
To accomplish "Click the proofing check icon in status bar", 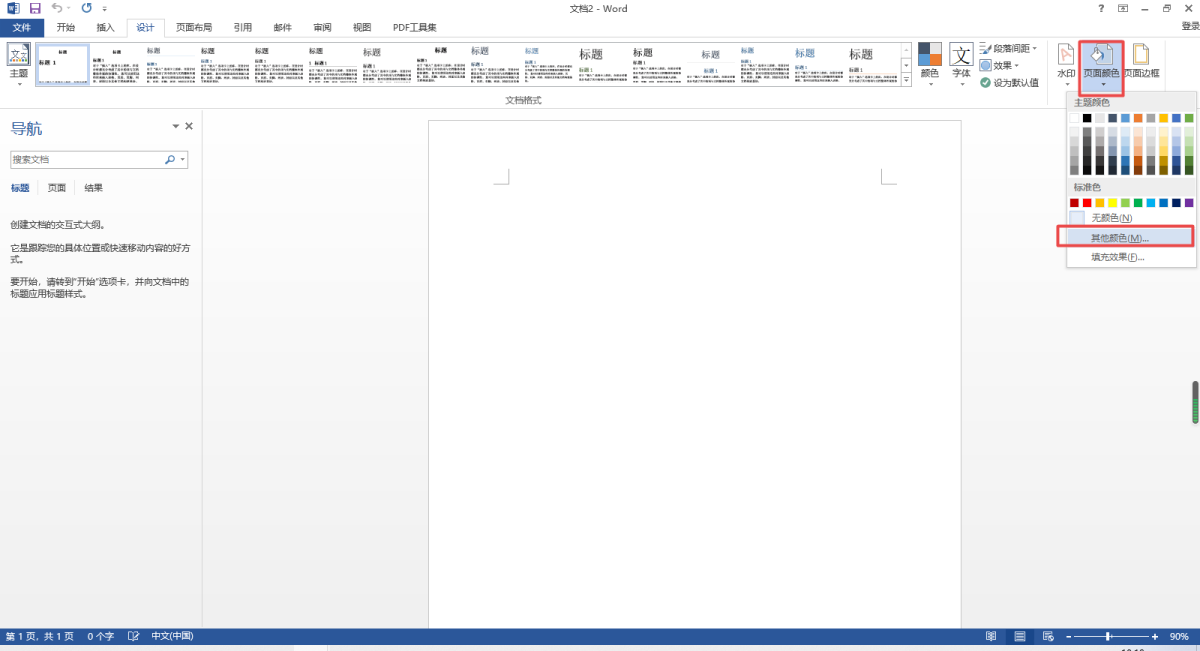I will tap(133, 636).
